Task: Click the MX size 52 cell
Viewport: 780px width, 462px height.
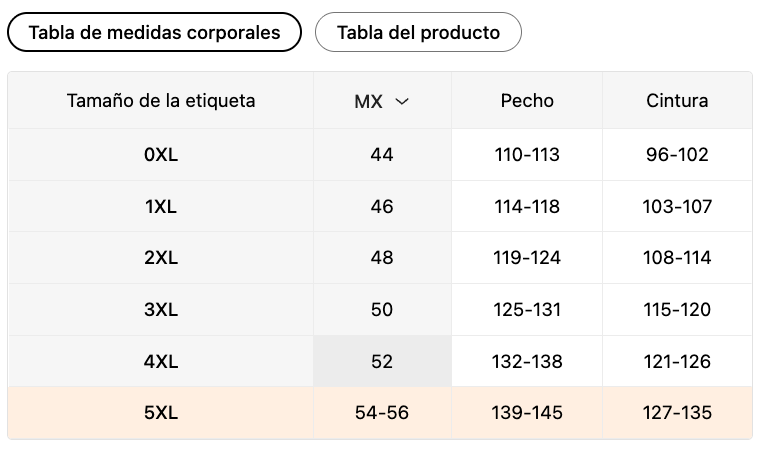Action: 382,361
